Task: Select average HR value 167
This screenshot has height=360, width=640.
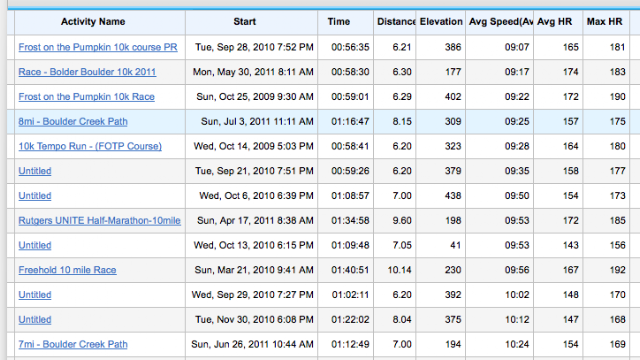Action: [571, 270]
